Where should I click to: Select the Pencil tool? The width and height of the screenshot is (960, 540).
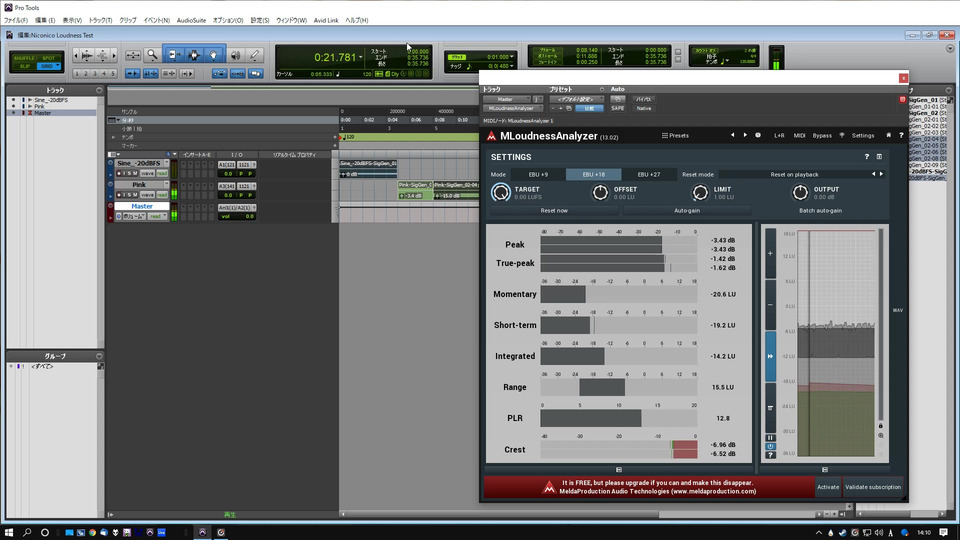[255, 55]
